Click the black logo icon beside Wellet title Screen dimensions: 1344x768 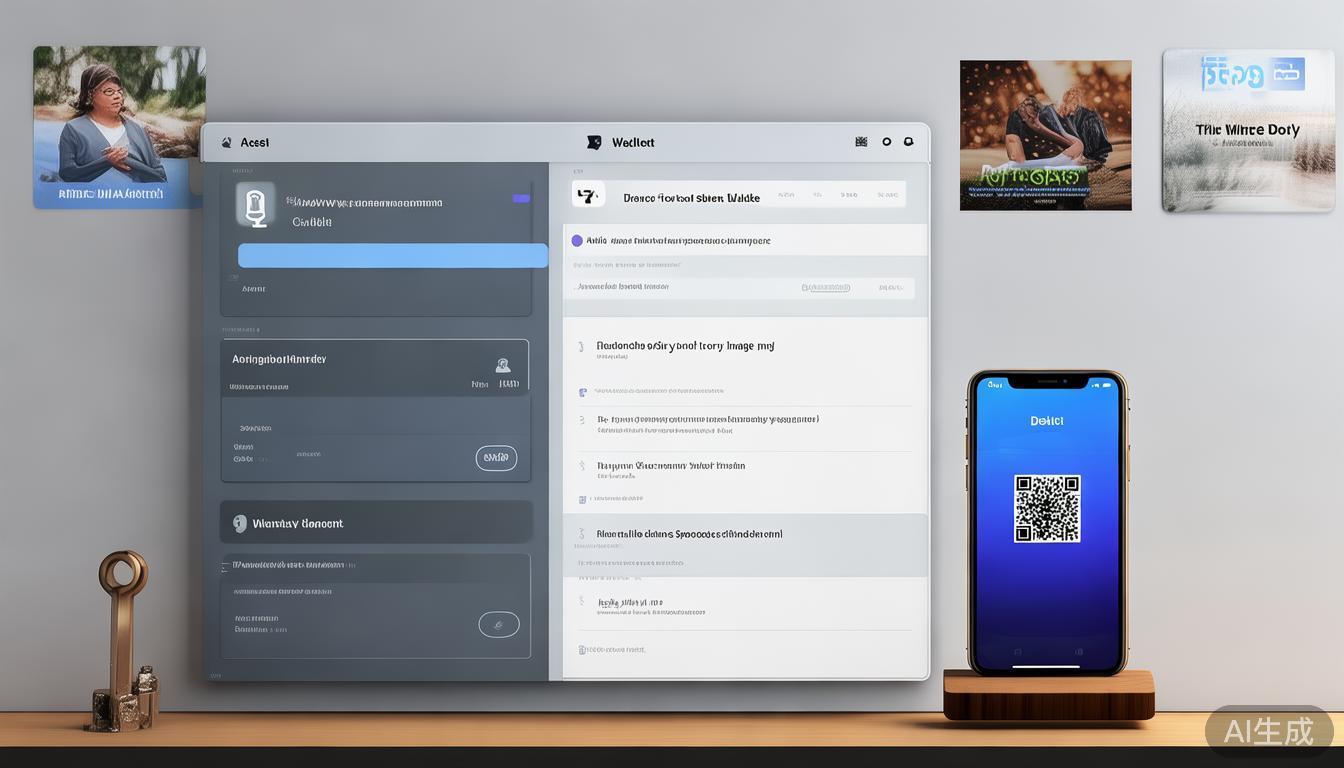tap(594, 142)
